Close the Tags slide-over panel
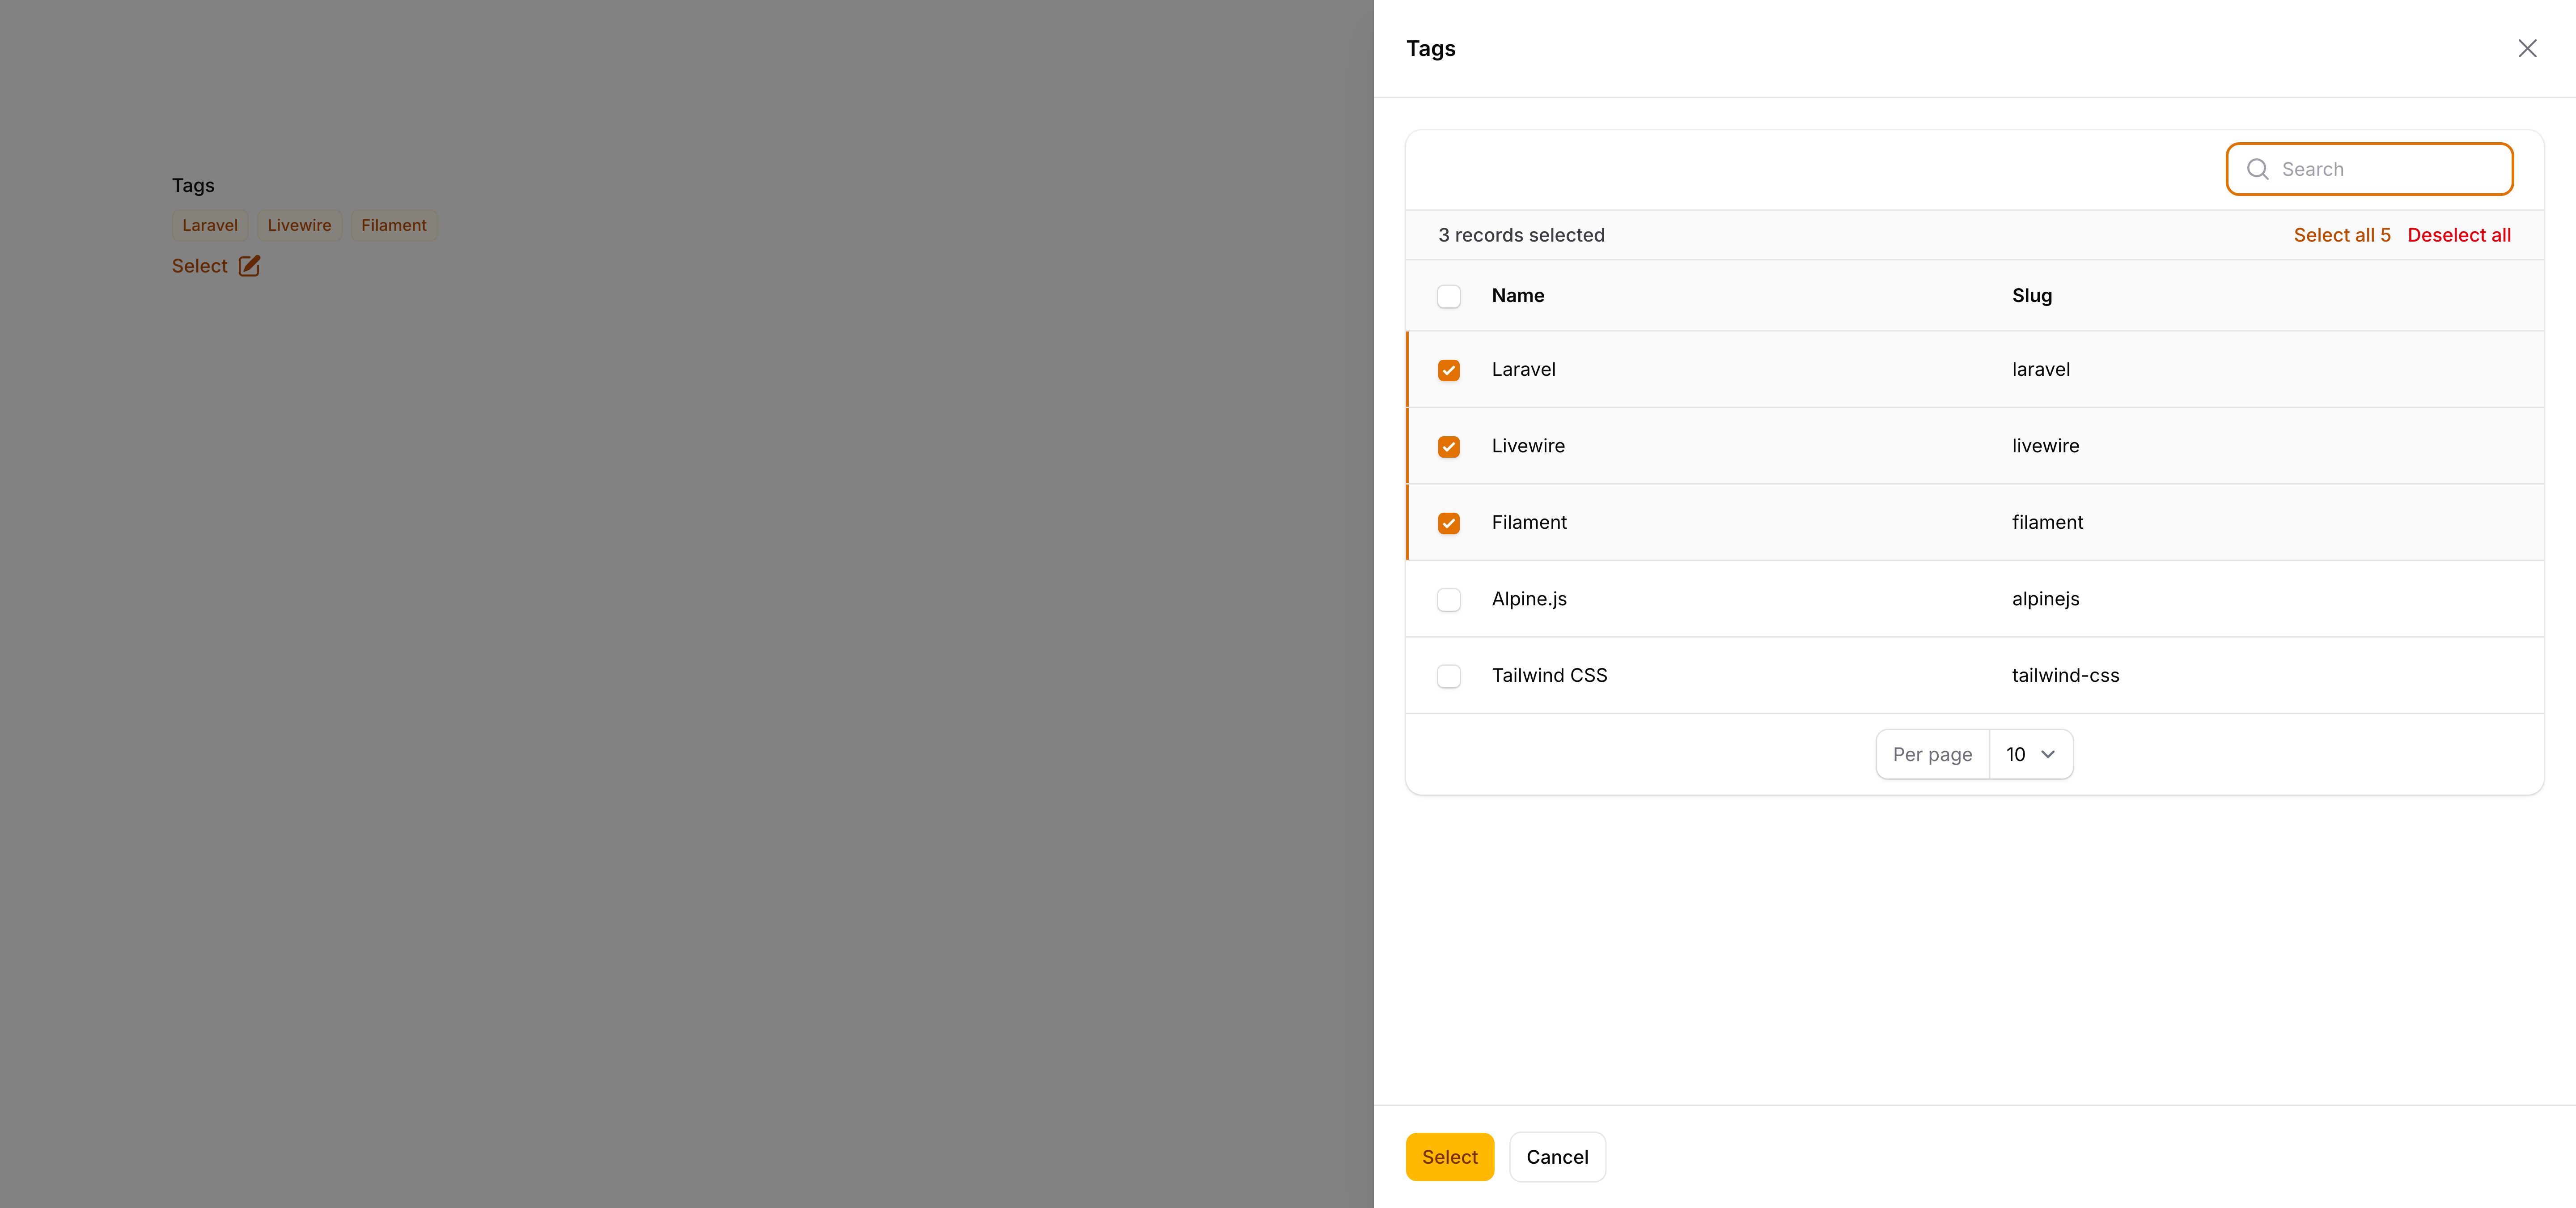Screen dimensions: 2576x1208 [2527, 48]
